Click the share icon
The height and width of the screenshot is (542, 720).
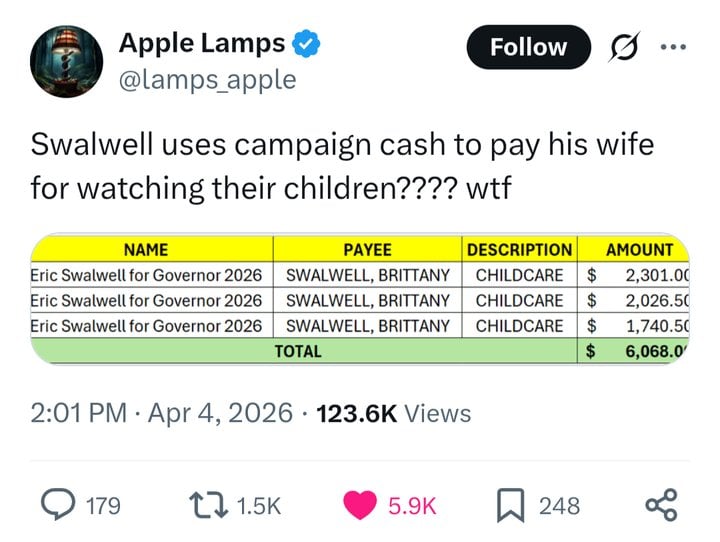(x=662, y=505)
